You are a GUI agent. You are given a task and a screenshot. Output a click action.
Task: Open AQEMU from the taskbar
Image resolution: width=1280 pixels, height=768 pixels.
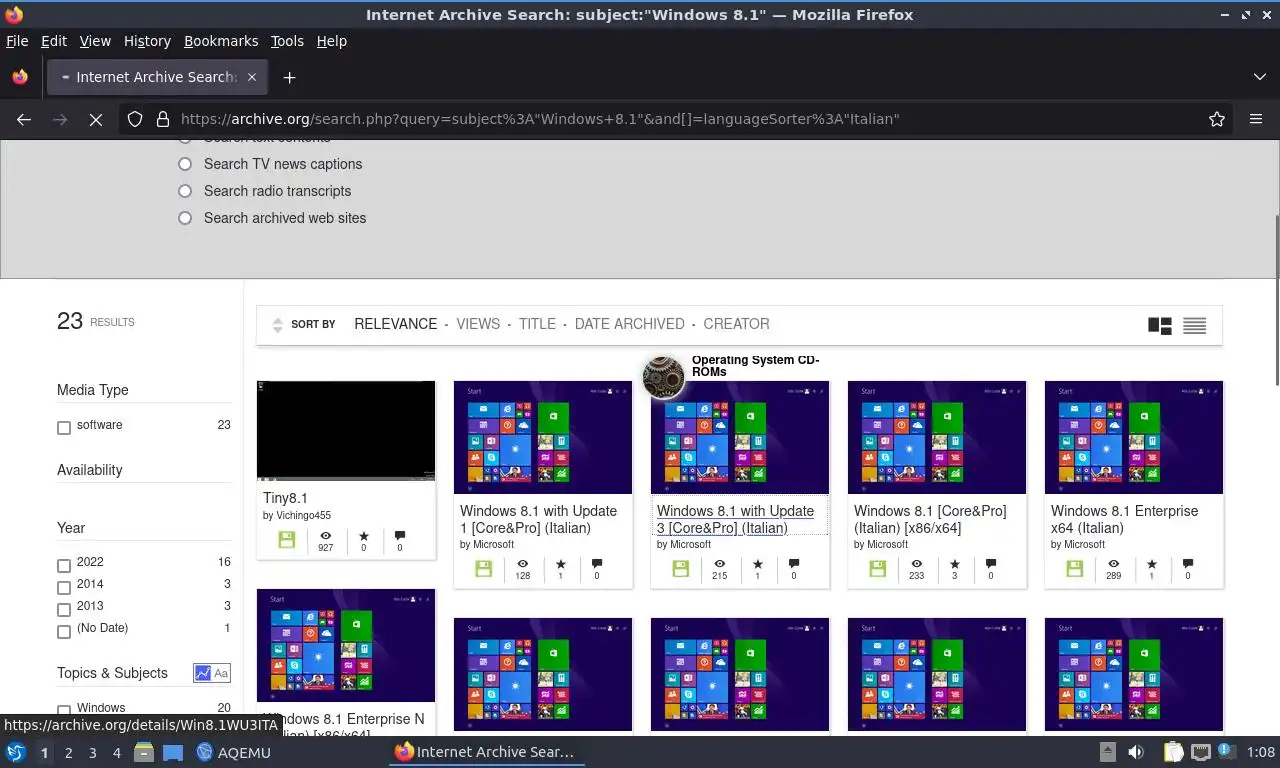tap(233, 752)
